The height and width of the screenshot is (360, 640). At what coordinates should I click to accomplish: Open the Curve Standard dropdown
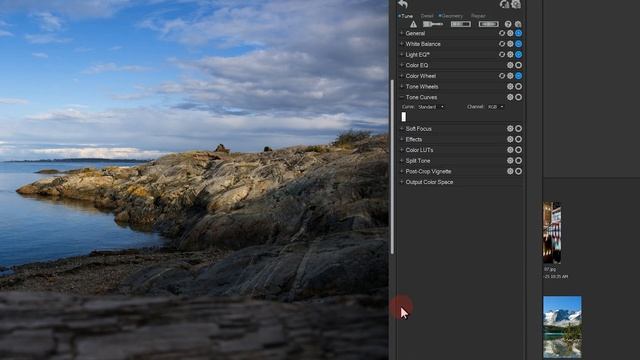click(431, 107)
